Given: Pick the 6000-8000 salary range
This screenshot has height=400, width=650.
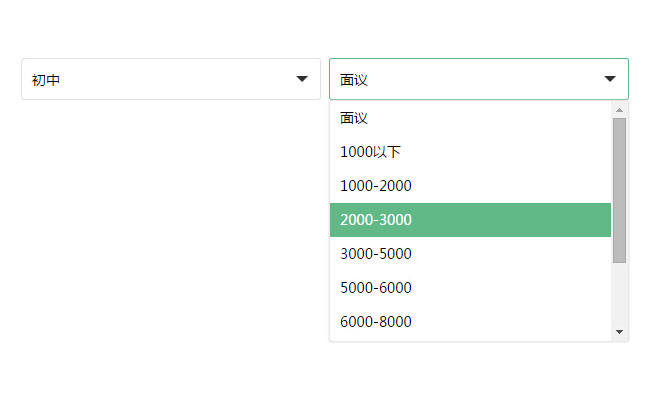Looking at the screenshot, I should [376, 322].
